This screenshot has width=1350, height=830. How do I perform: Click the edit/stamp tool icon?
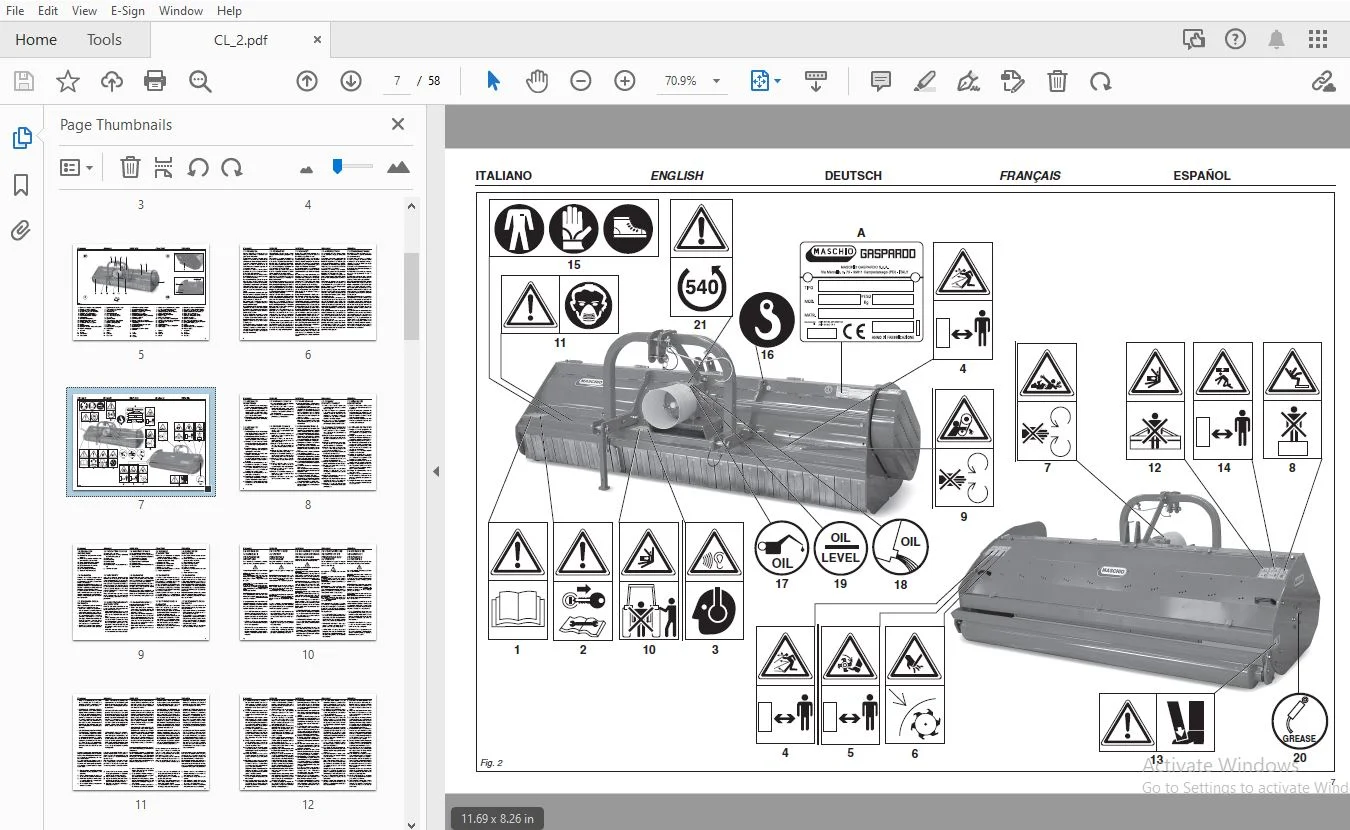[x=1012, y=81]
